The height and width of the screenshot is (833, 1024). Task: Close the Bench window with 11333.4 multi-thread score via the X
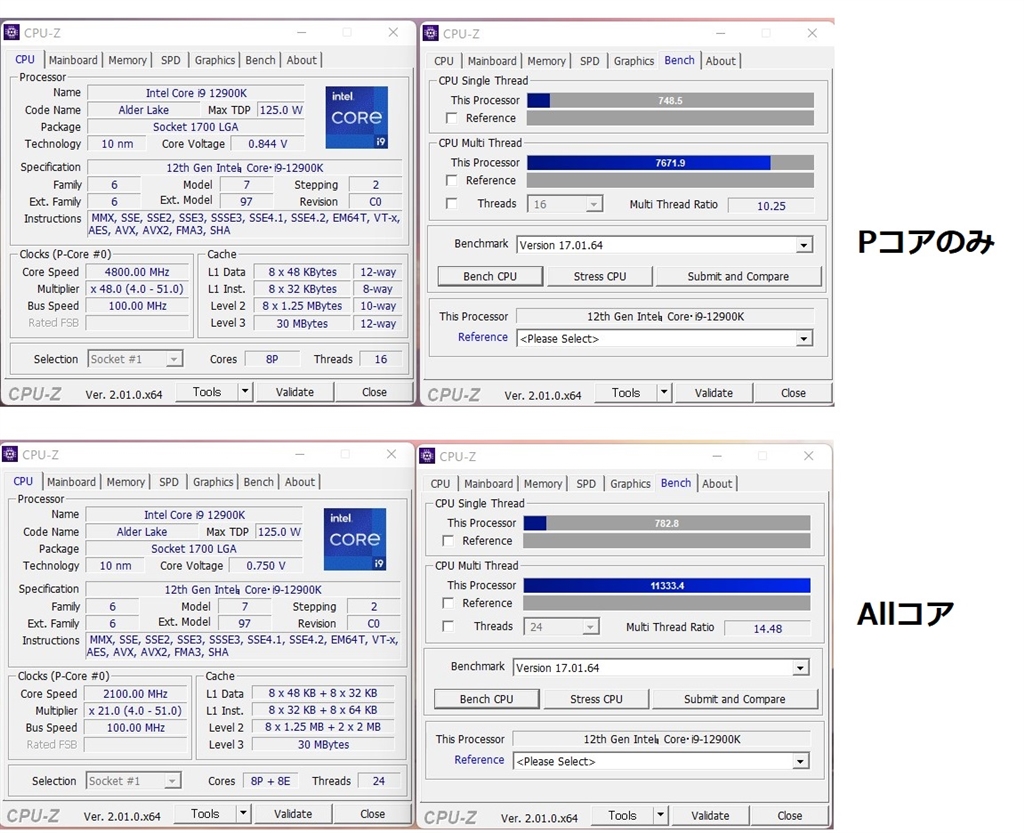(808, 456)
